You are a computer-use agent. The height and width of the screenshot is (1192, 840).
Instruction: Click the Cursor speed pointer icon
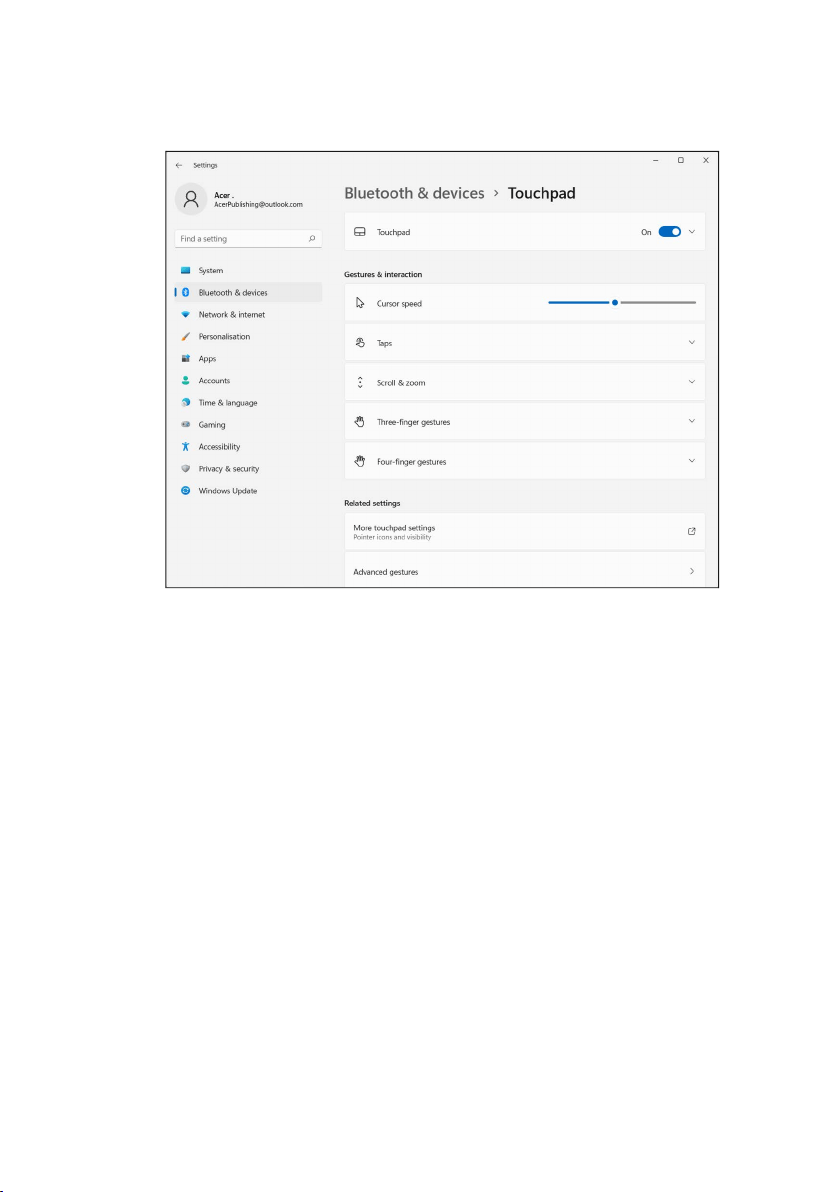[360, 303]
